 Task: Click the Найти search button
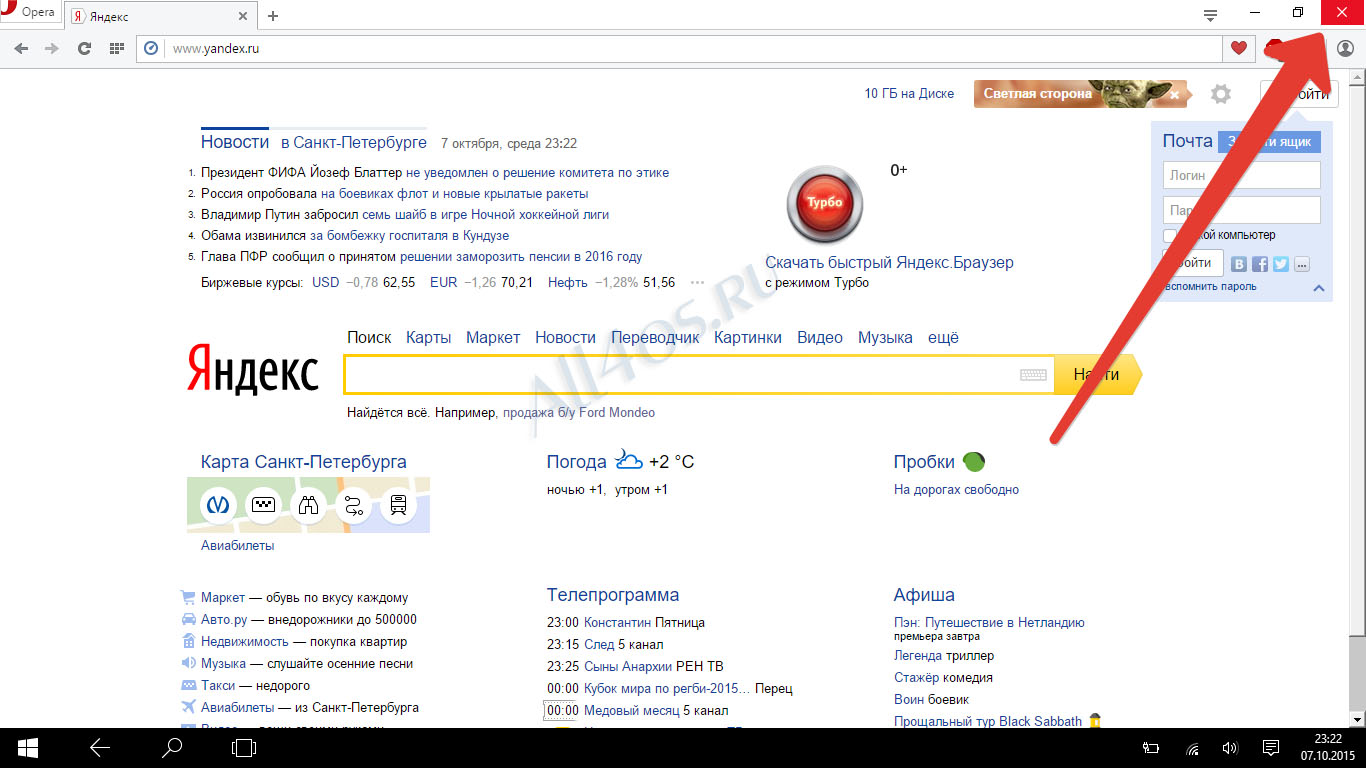coord(1096,374)
